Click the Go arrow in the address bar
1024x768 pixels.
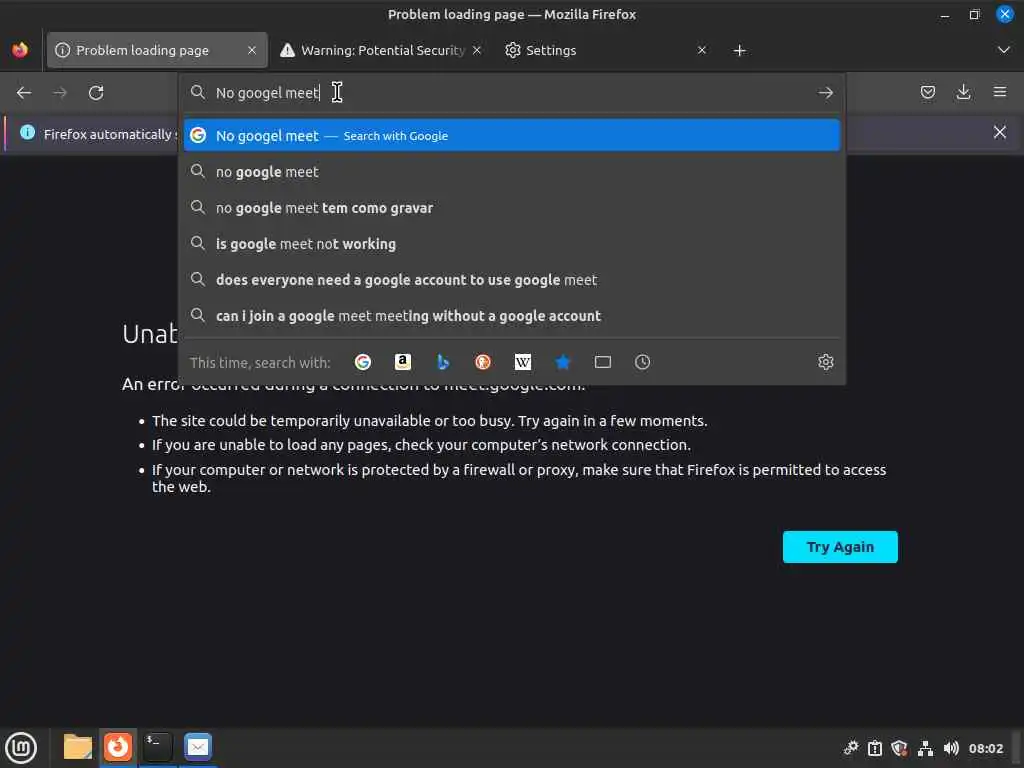(825, 93)
